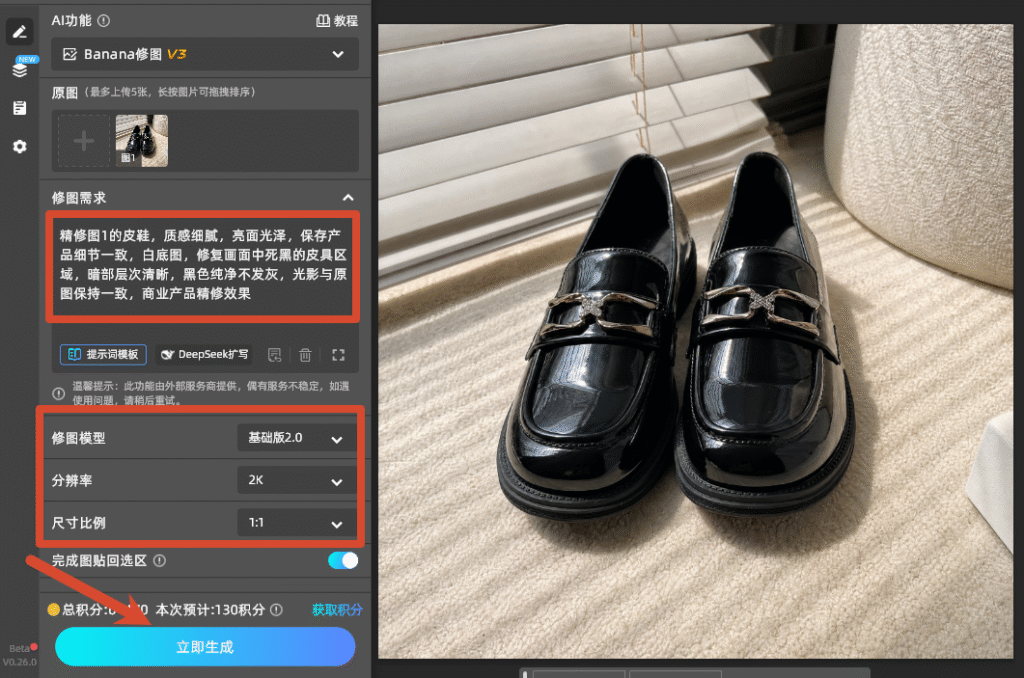The height and width of the screenshot is (678, 1024).
Task: Click info icon next to 本次预计:130积分
Action: coord(276,610)
